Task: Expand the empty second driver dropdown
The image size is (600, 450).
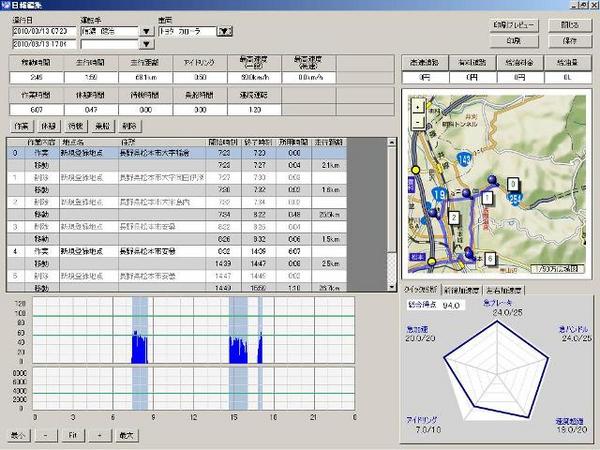Action: click(x=147, y=43)
